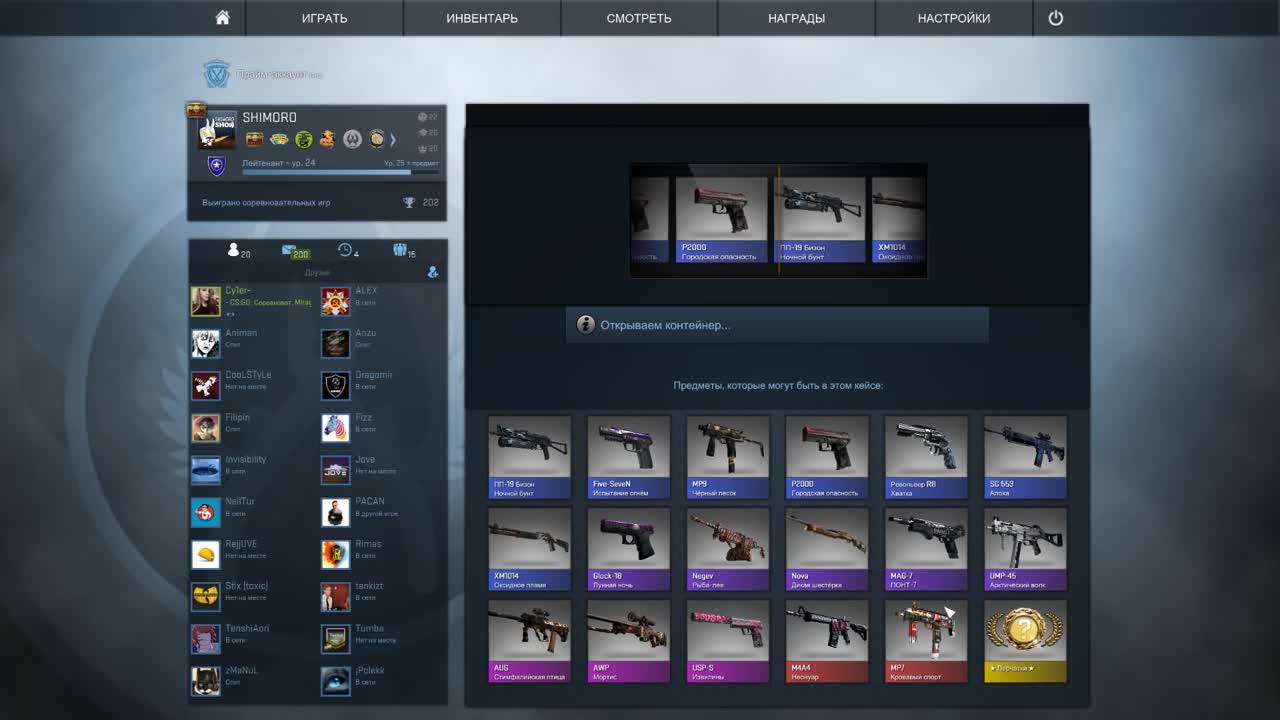Select friend Dragomir avatar
This screenshot has width=1280, height=720.
[x=335, y=385]
